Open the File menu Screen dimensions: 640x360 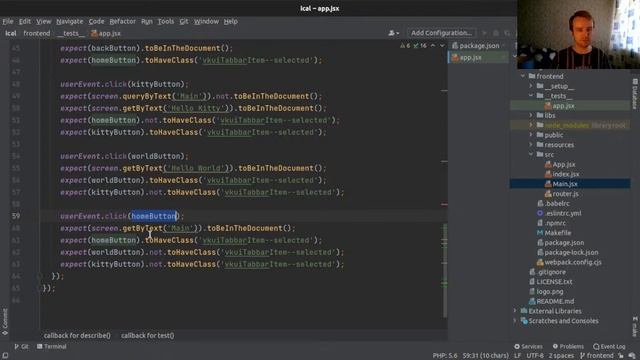(8, 22)
